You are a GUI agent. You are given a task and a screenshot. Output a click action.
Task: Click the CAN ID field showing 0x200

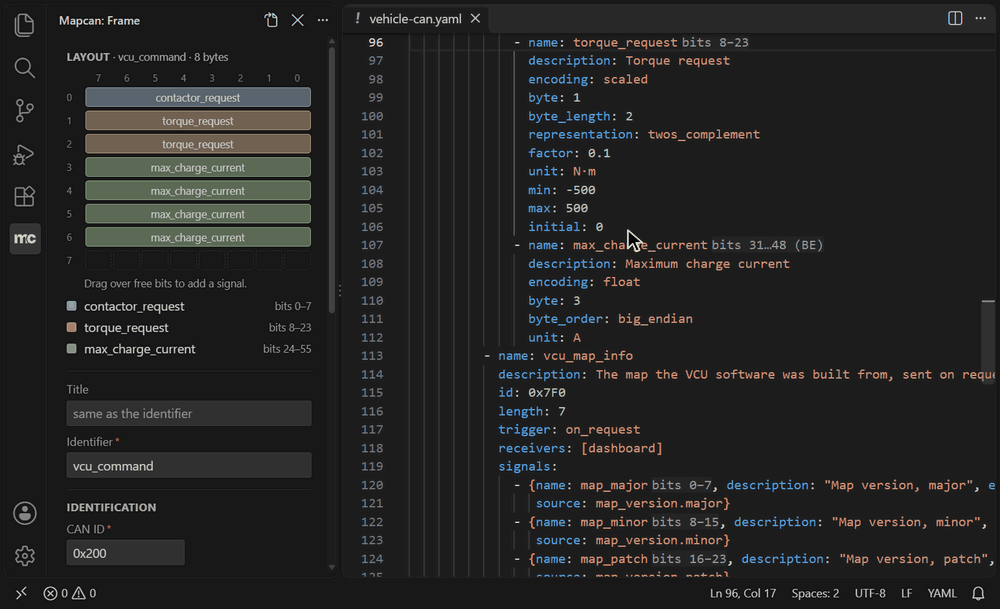pyautogui.click(x=126, y=553)
